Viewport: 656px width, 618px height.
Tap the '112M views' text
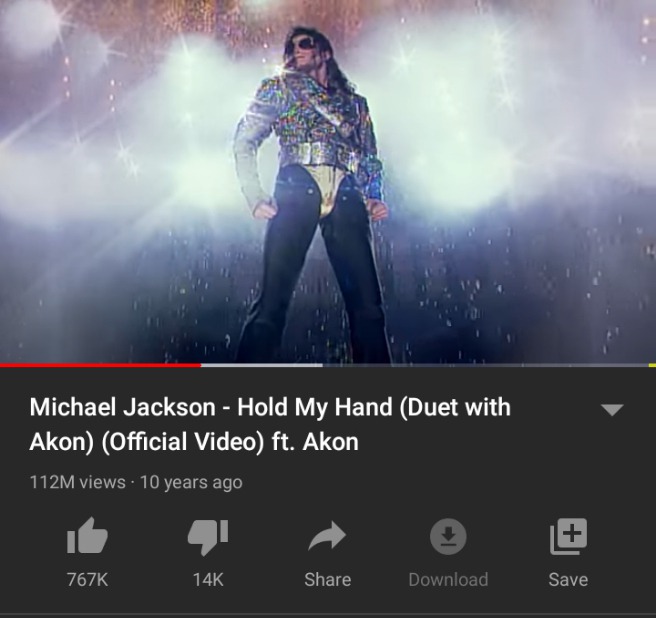pos(77,482)
